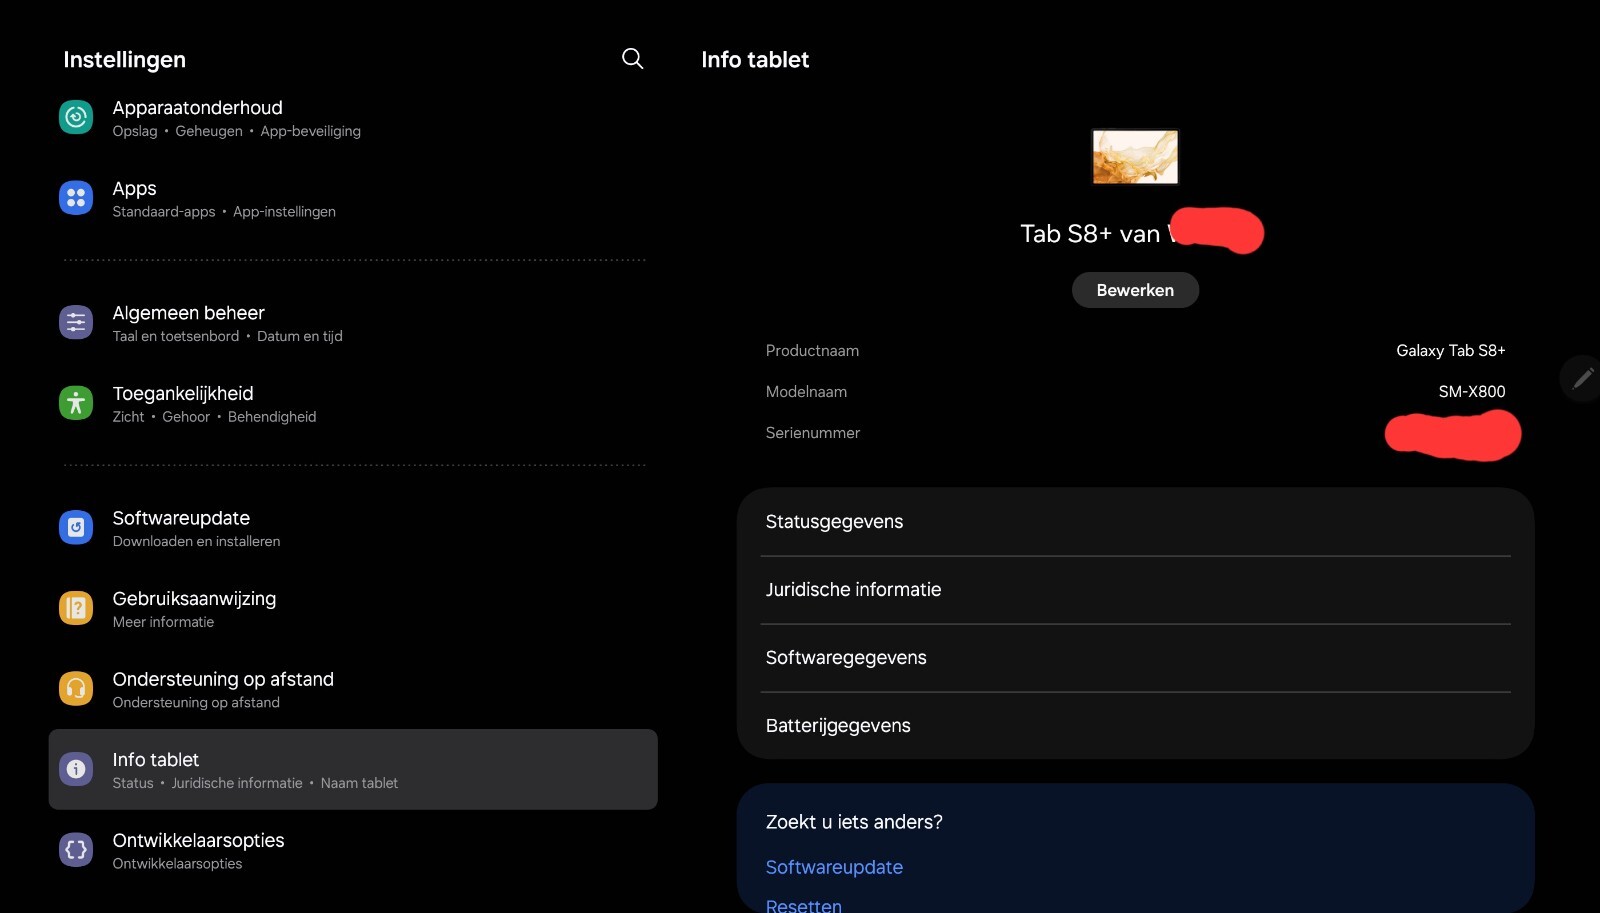
Task: Tap the Ondersteuning op afstand headset icon
Action: coord(76,689)
